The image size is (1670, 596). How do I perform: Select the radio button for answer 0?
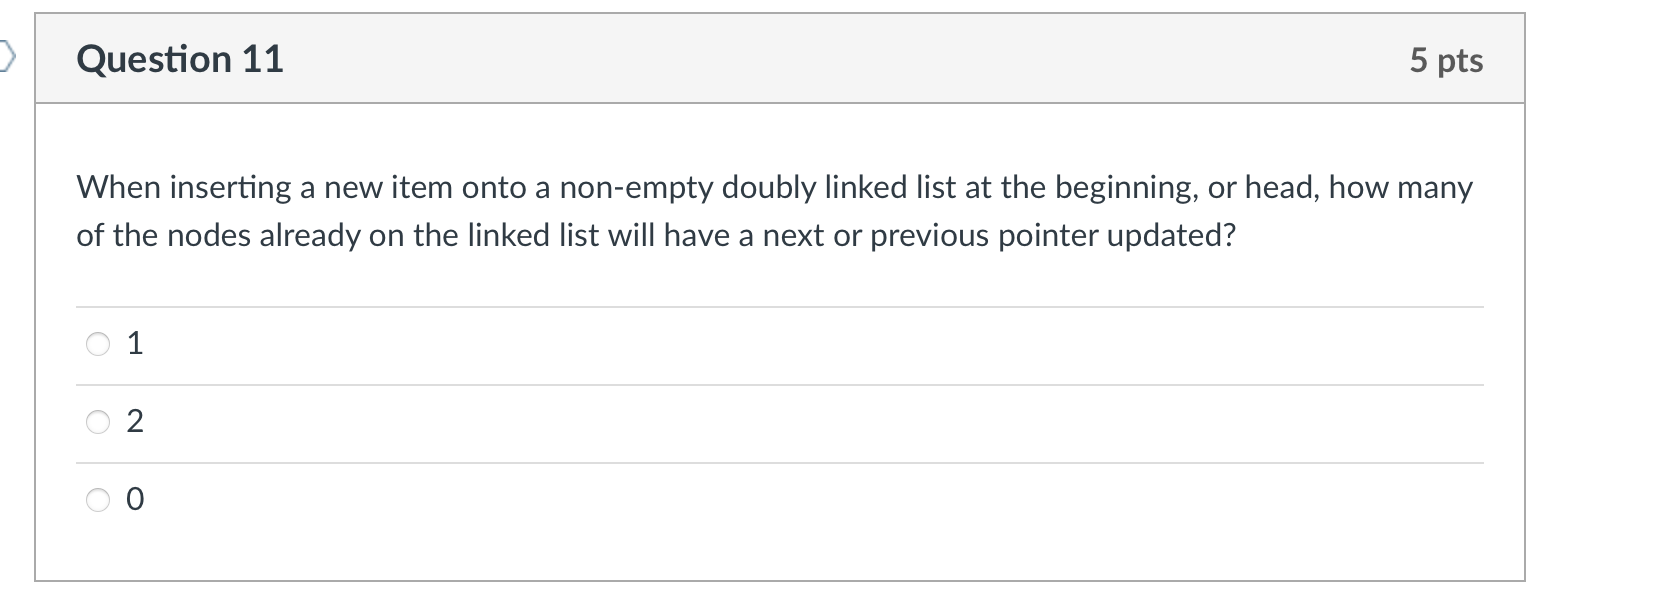(x=97, y=500)
